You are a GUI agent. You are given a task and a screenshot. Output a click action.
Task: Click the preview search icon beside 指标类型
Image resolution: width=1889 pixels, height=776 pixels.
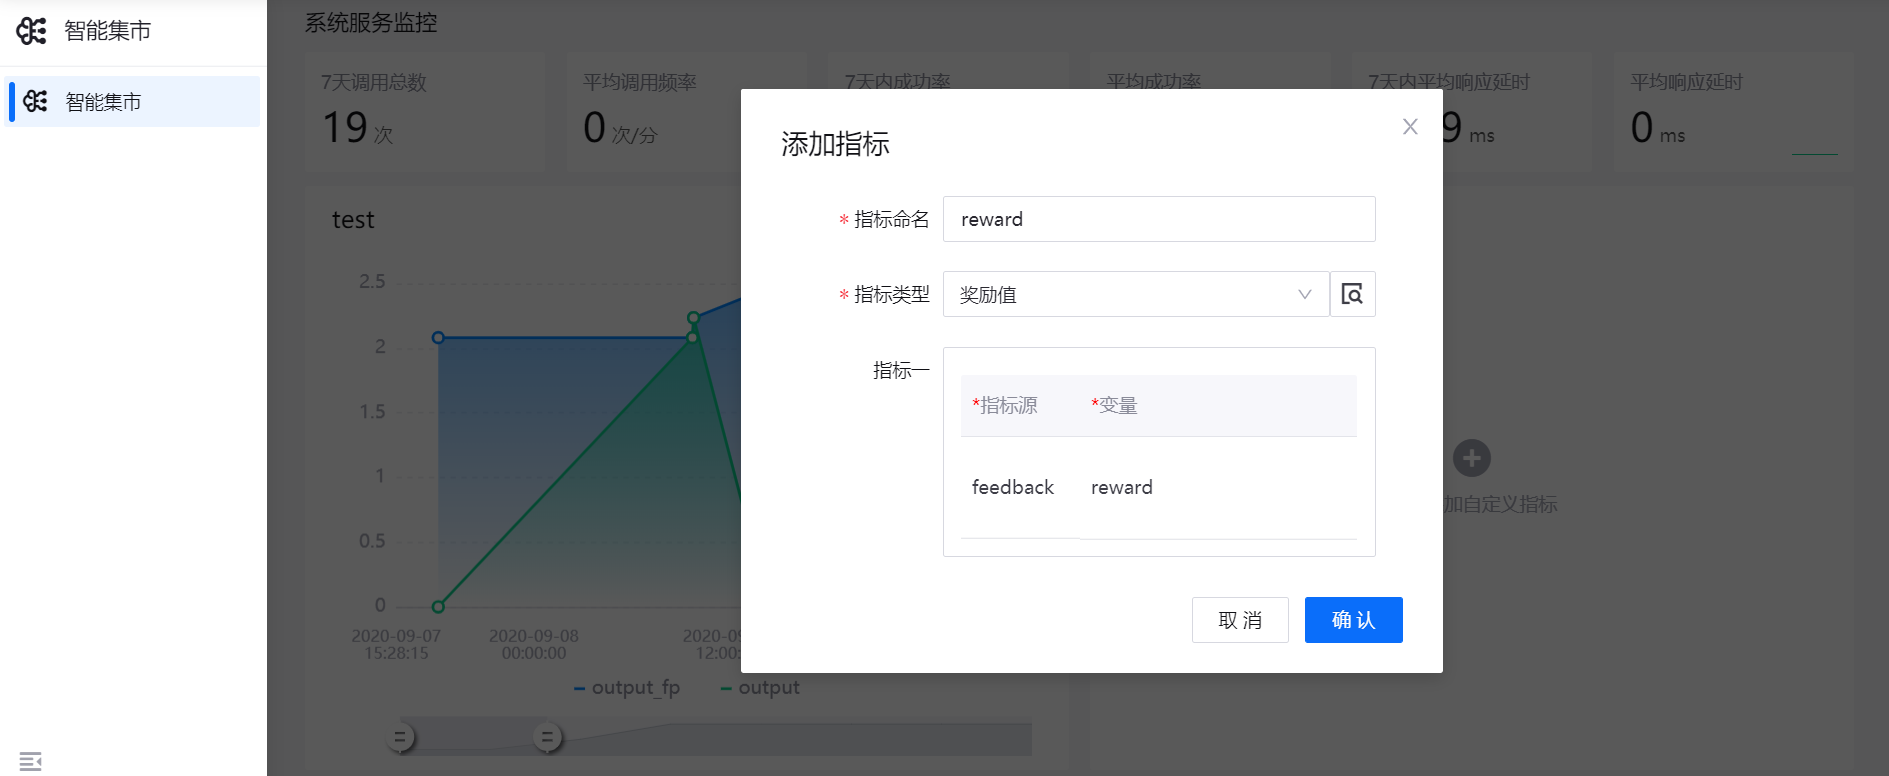pos(1352,295)
